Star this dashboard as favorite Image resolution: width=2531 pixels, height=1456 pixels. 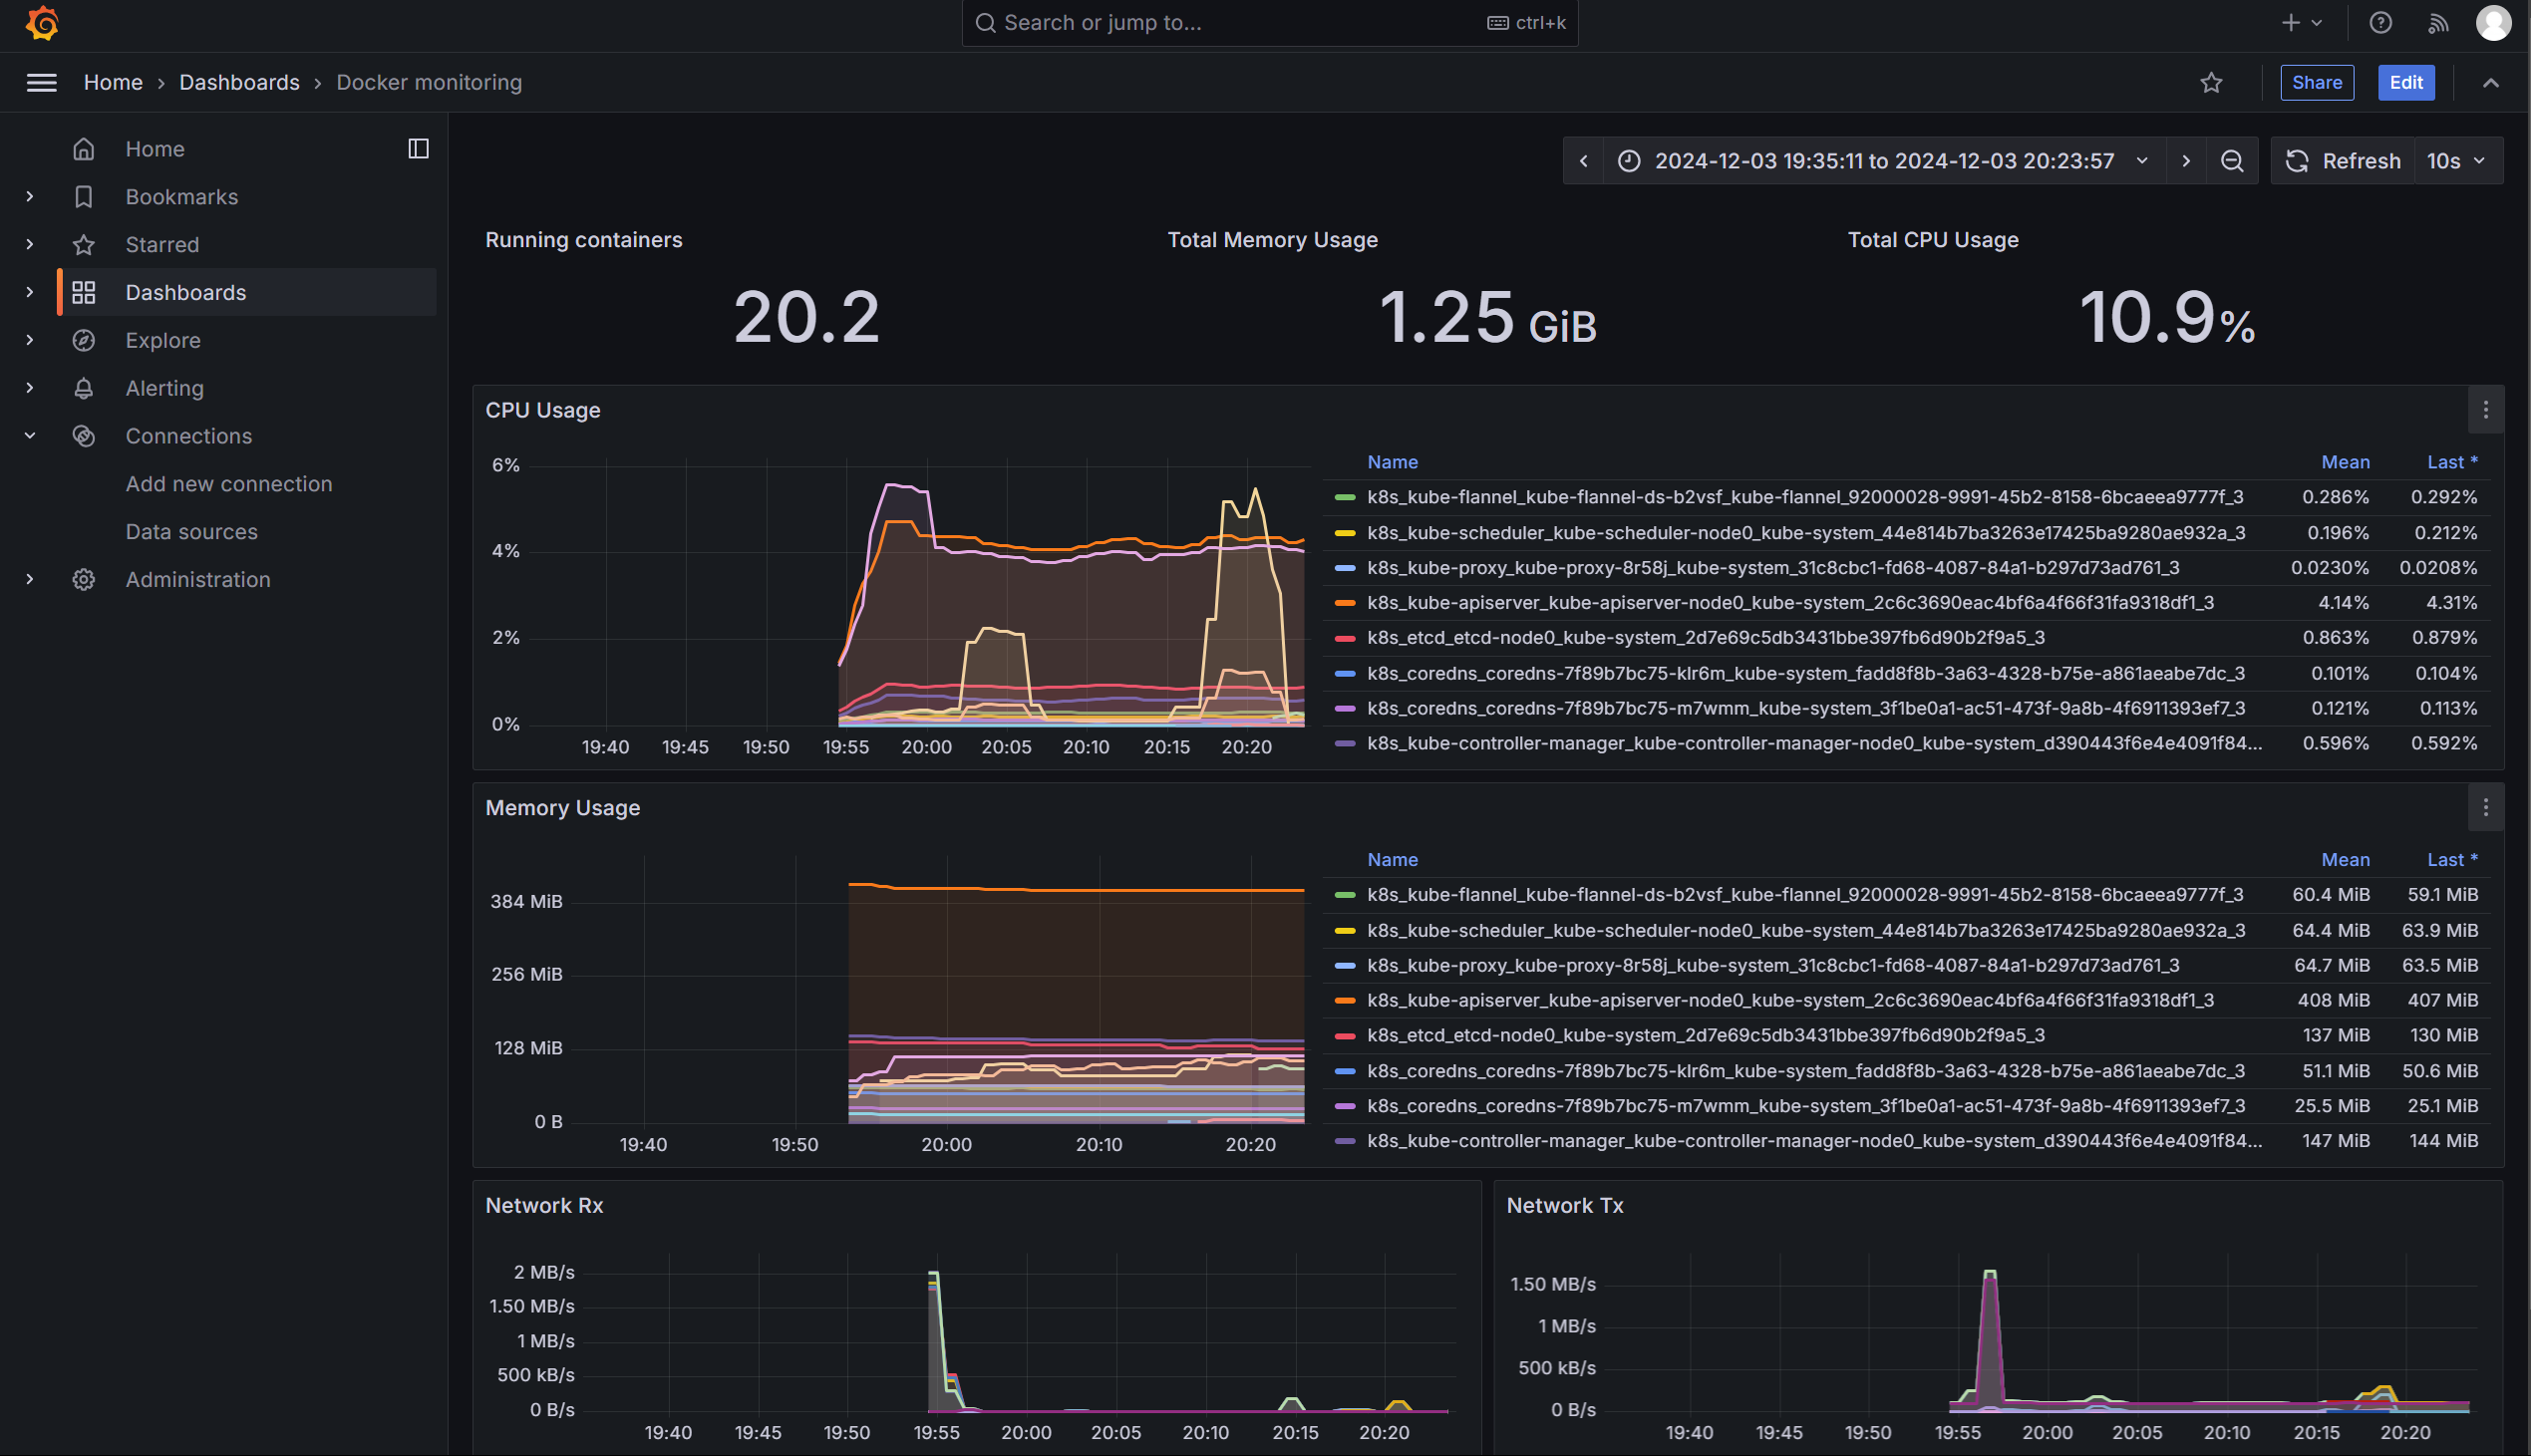(x=2210, y=83)
